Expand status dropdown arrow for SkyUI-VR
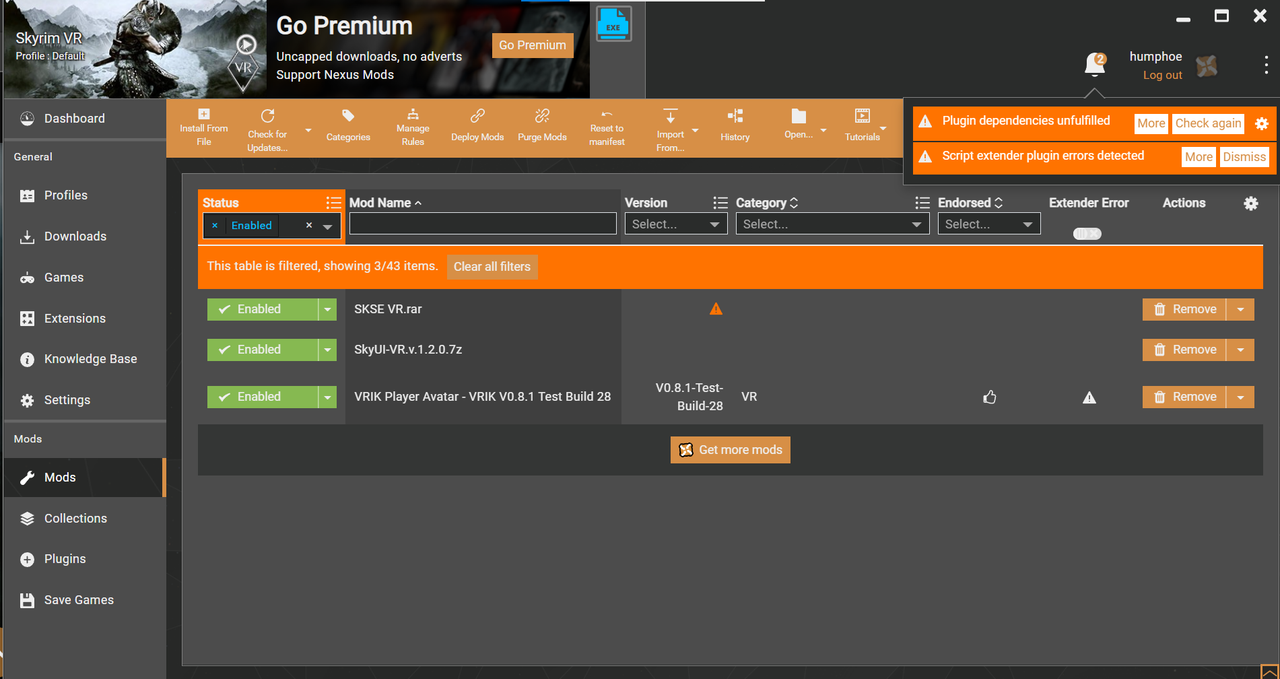This screenshot has height=679, width=1280. 327,349
